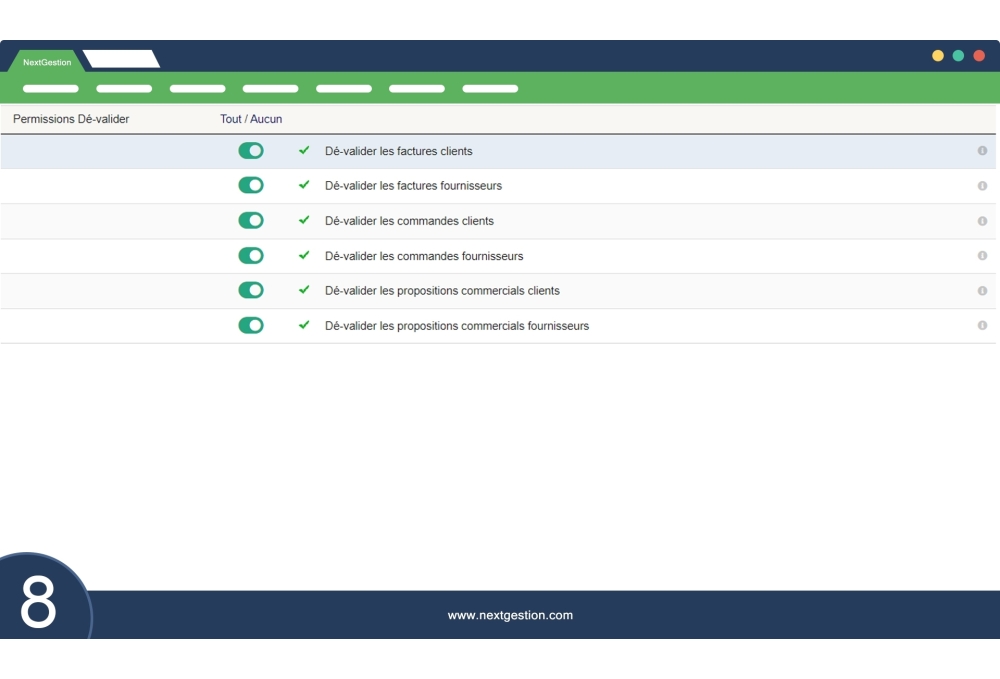Click the NextGestion logo tab
Viewport: 1000px width, 679px height.
click(x=45, y=61)
